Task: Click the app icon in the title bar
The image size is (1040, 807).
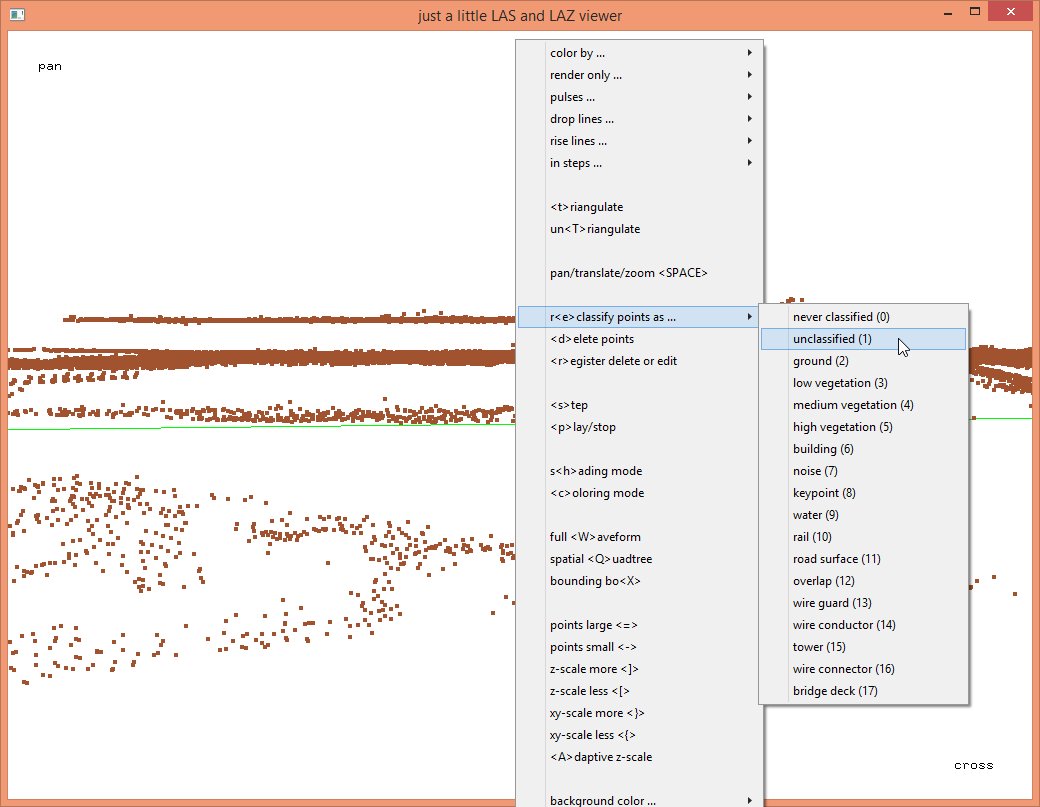Action: (17, 15)
